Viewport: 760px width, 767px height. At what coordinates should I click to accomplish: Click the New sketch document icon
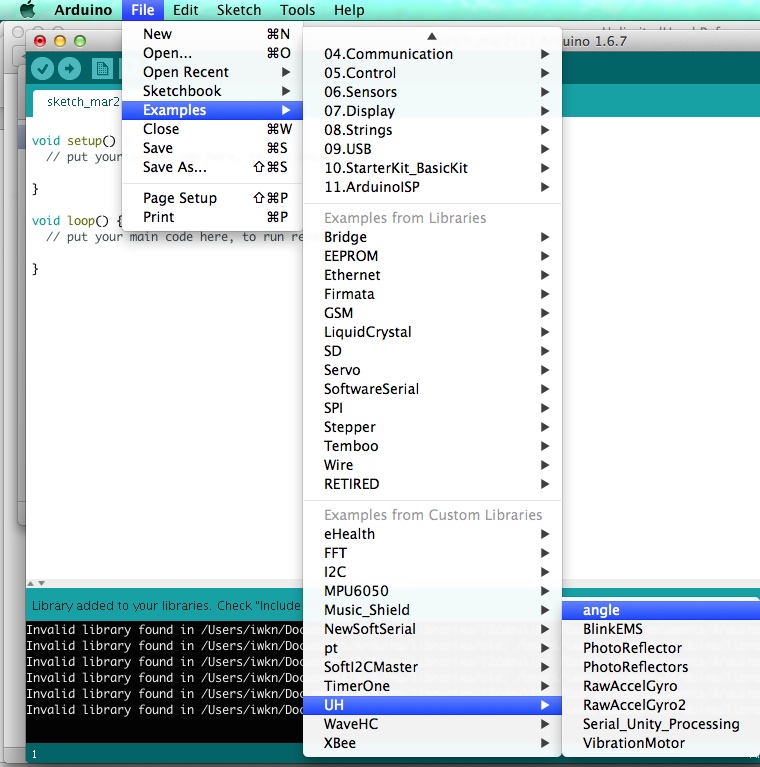point(102,69)
